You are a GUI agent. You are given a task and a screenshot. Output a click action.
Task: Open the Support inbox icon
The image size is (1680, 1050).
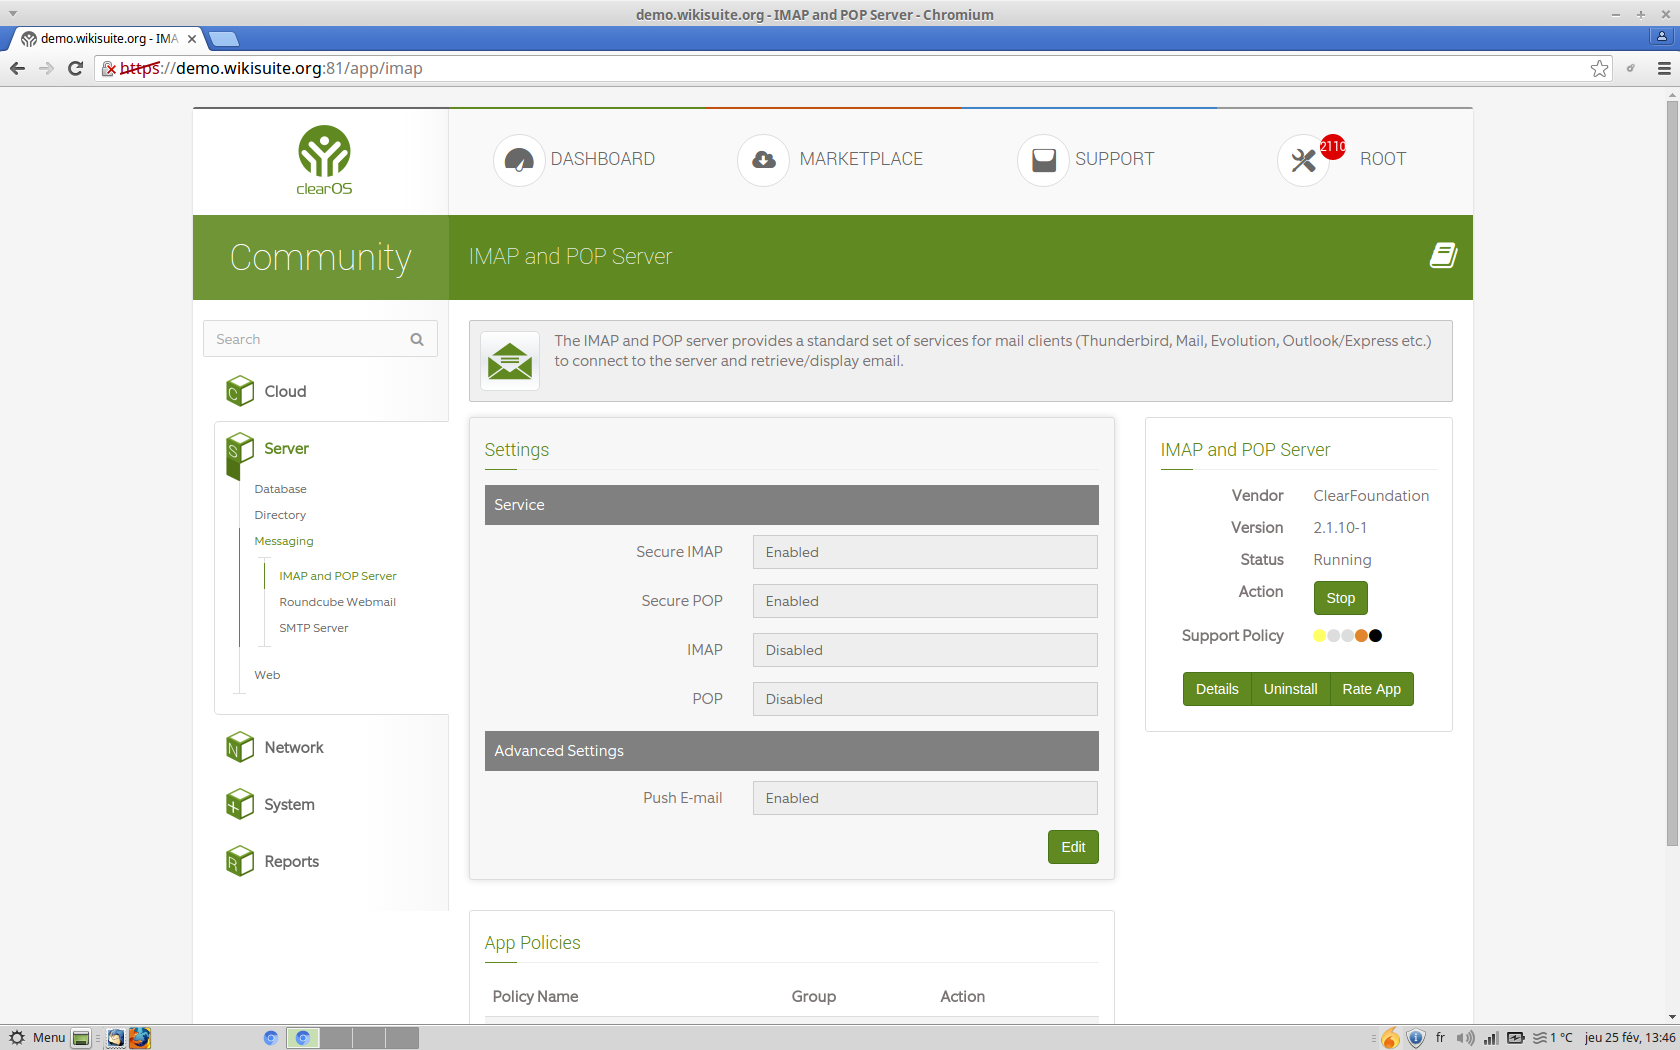(x=1043, y=160)
